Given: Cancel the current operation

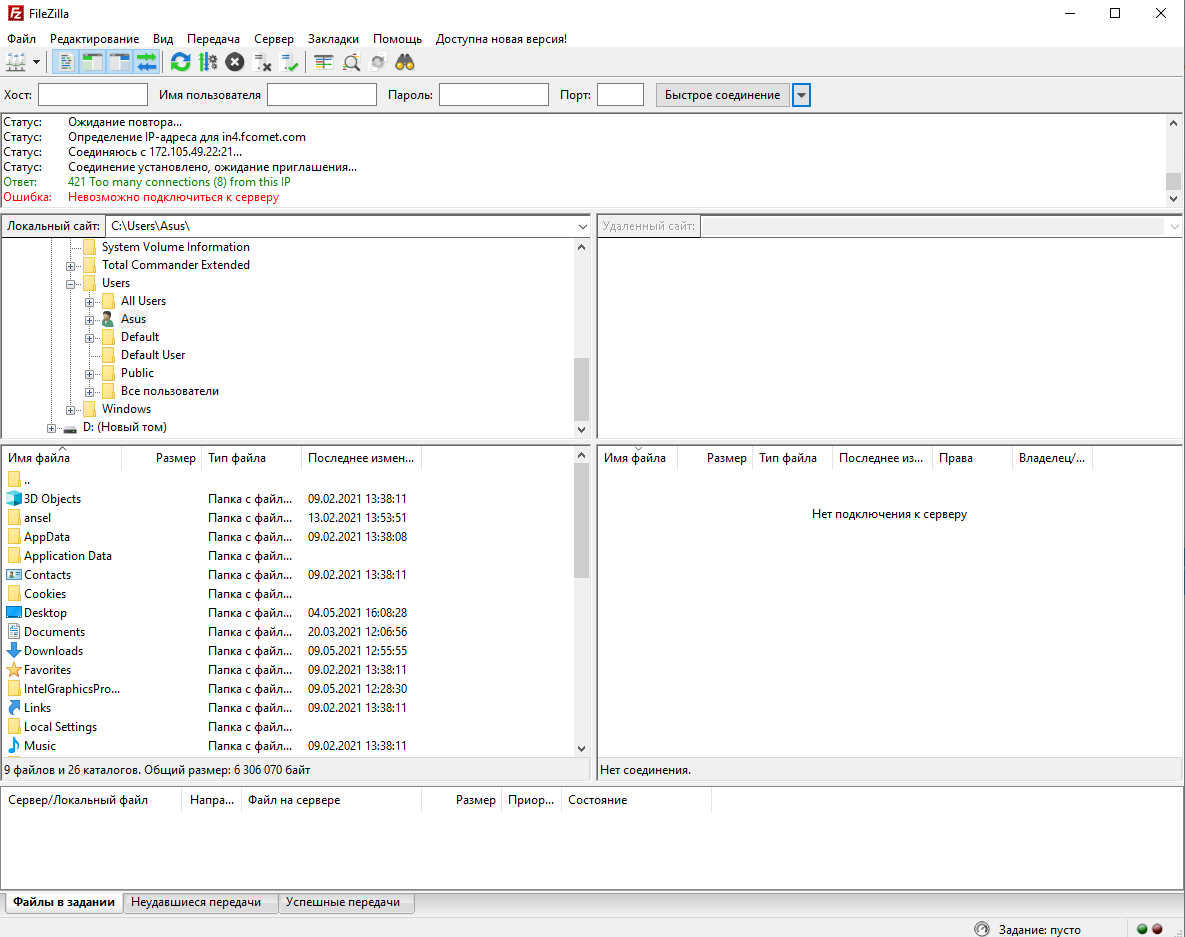Looking at the screenshot, I should pos(235,62).
